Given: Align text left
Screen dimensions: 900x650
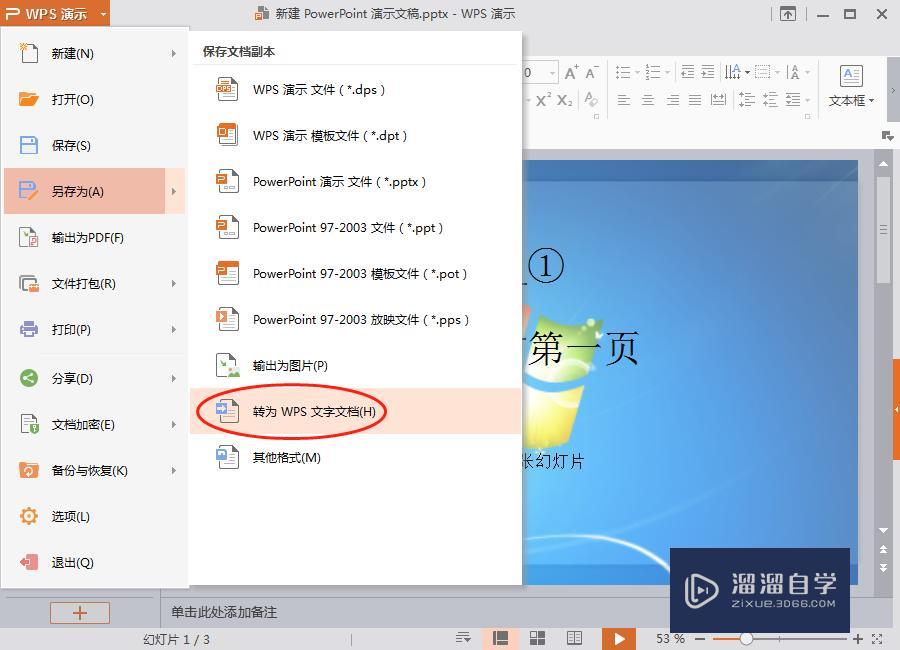Looking at the screenshot, I should (623, 100).
